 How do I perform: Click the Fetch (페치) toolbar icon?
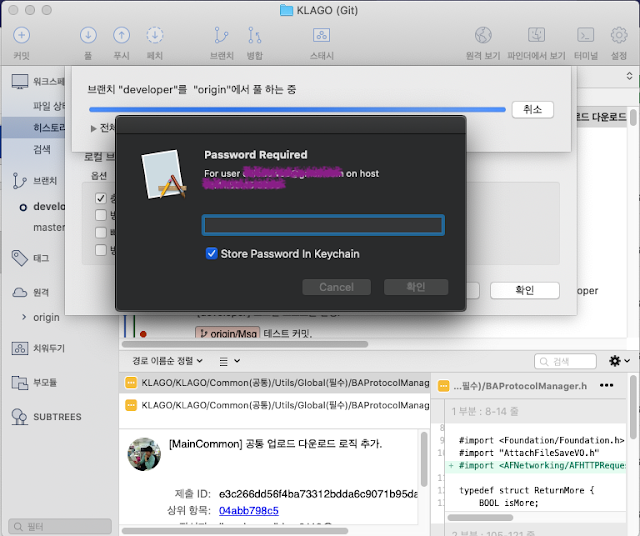(155, 35)
